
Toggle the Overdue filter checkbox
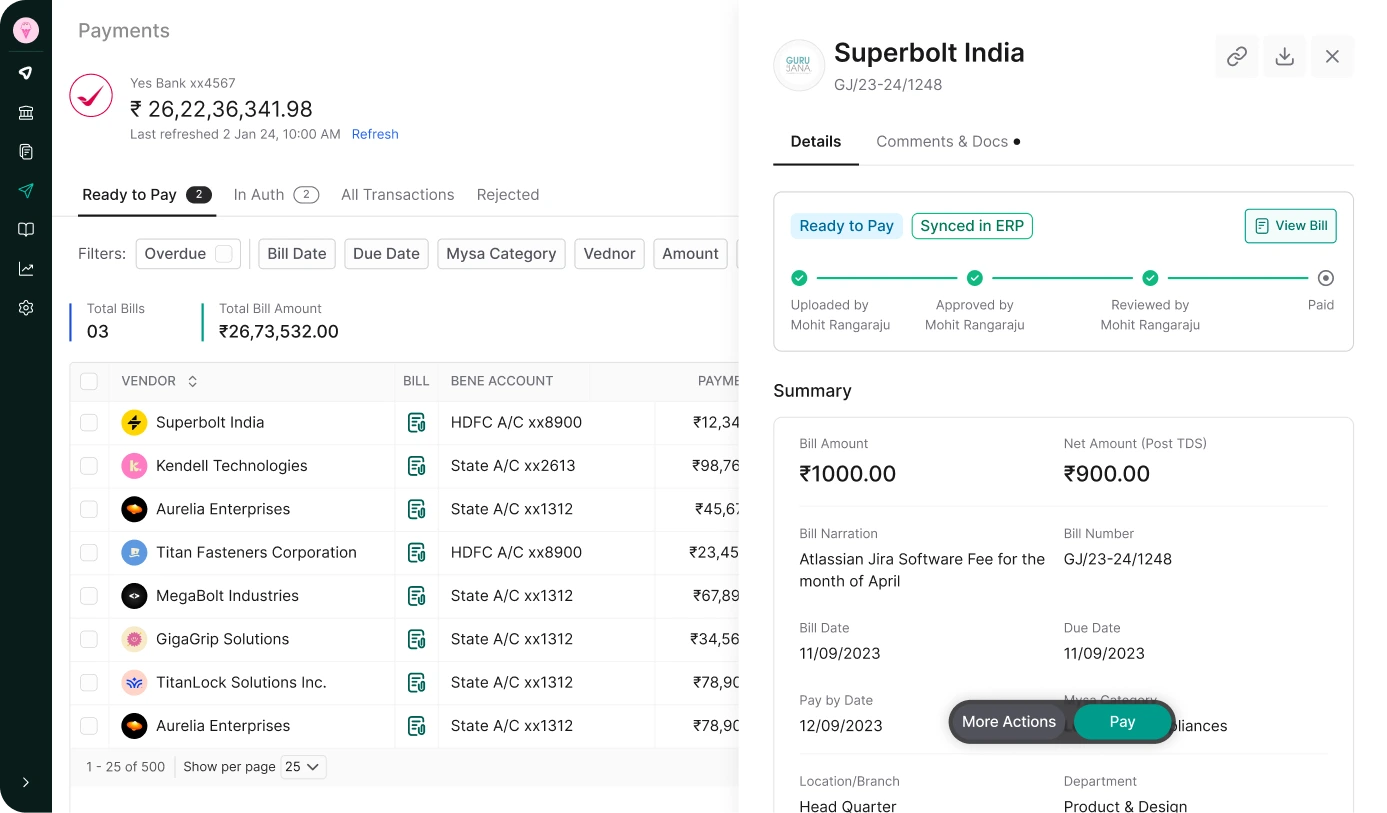tap(224, 254)
